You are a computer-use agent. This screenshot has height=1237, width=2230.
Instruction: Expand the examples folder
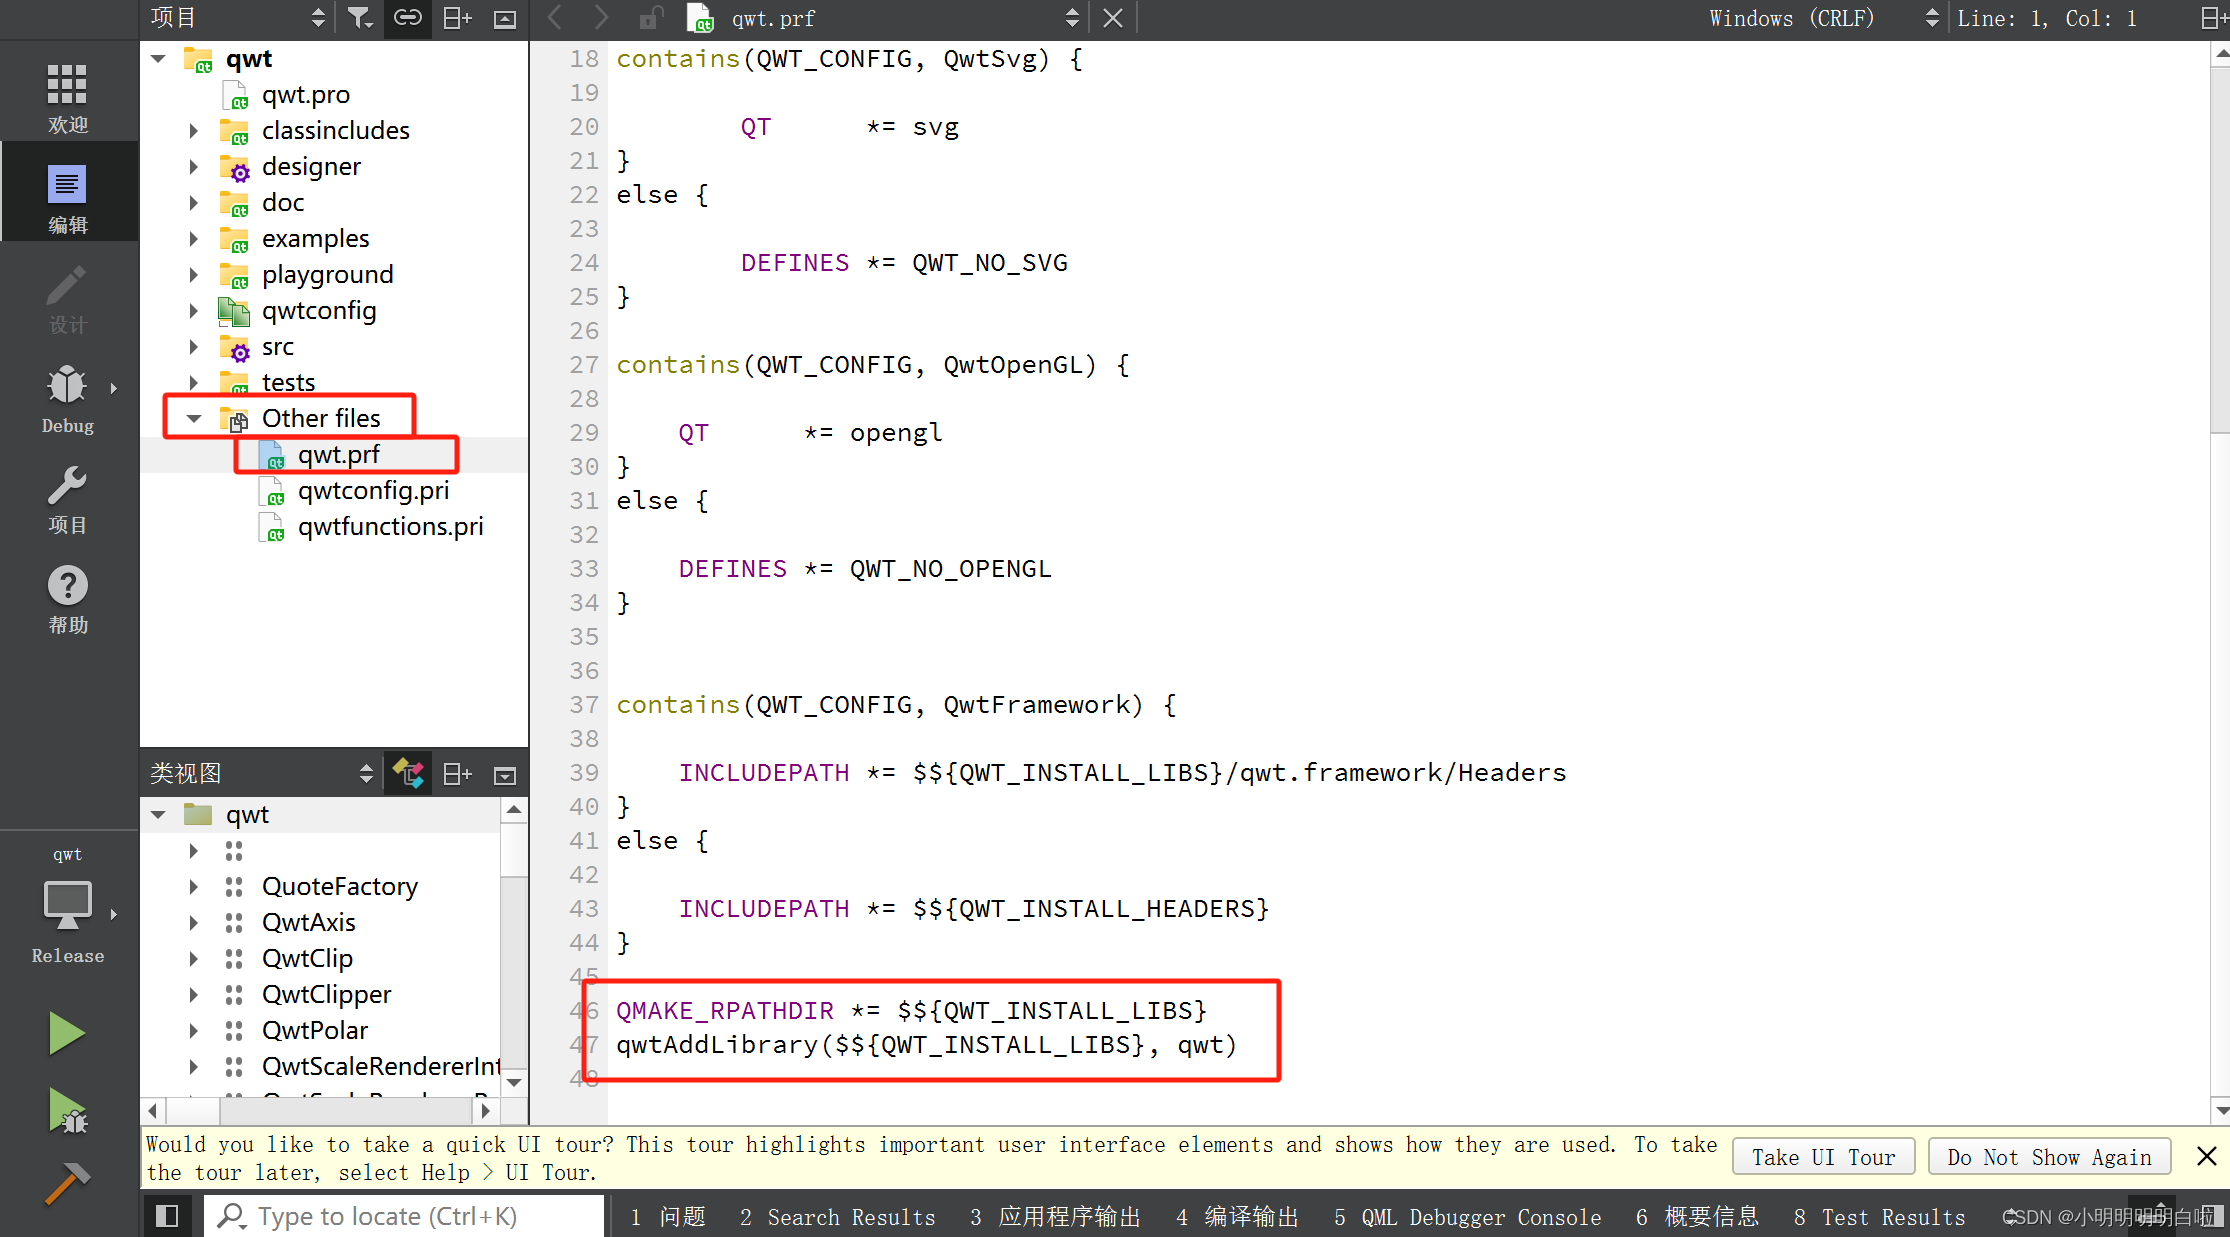click(194, 239)
